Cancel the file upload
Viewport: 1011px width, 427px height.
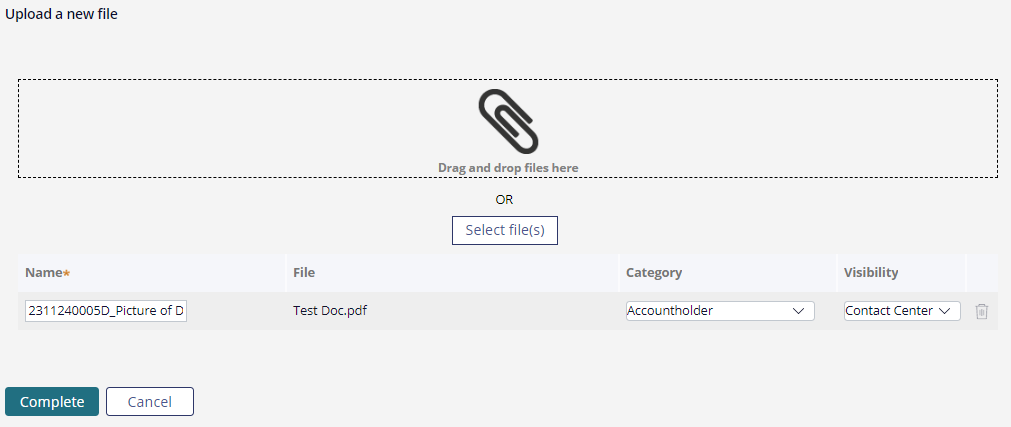tap(150, 402)
